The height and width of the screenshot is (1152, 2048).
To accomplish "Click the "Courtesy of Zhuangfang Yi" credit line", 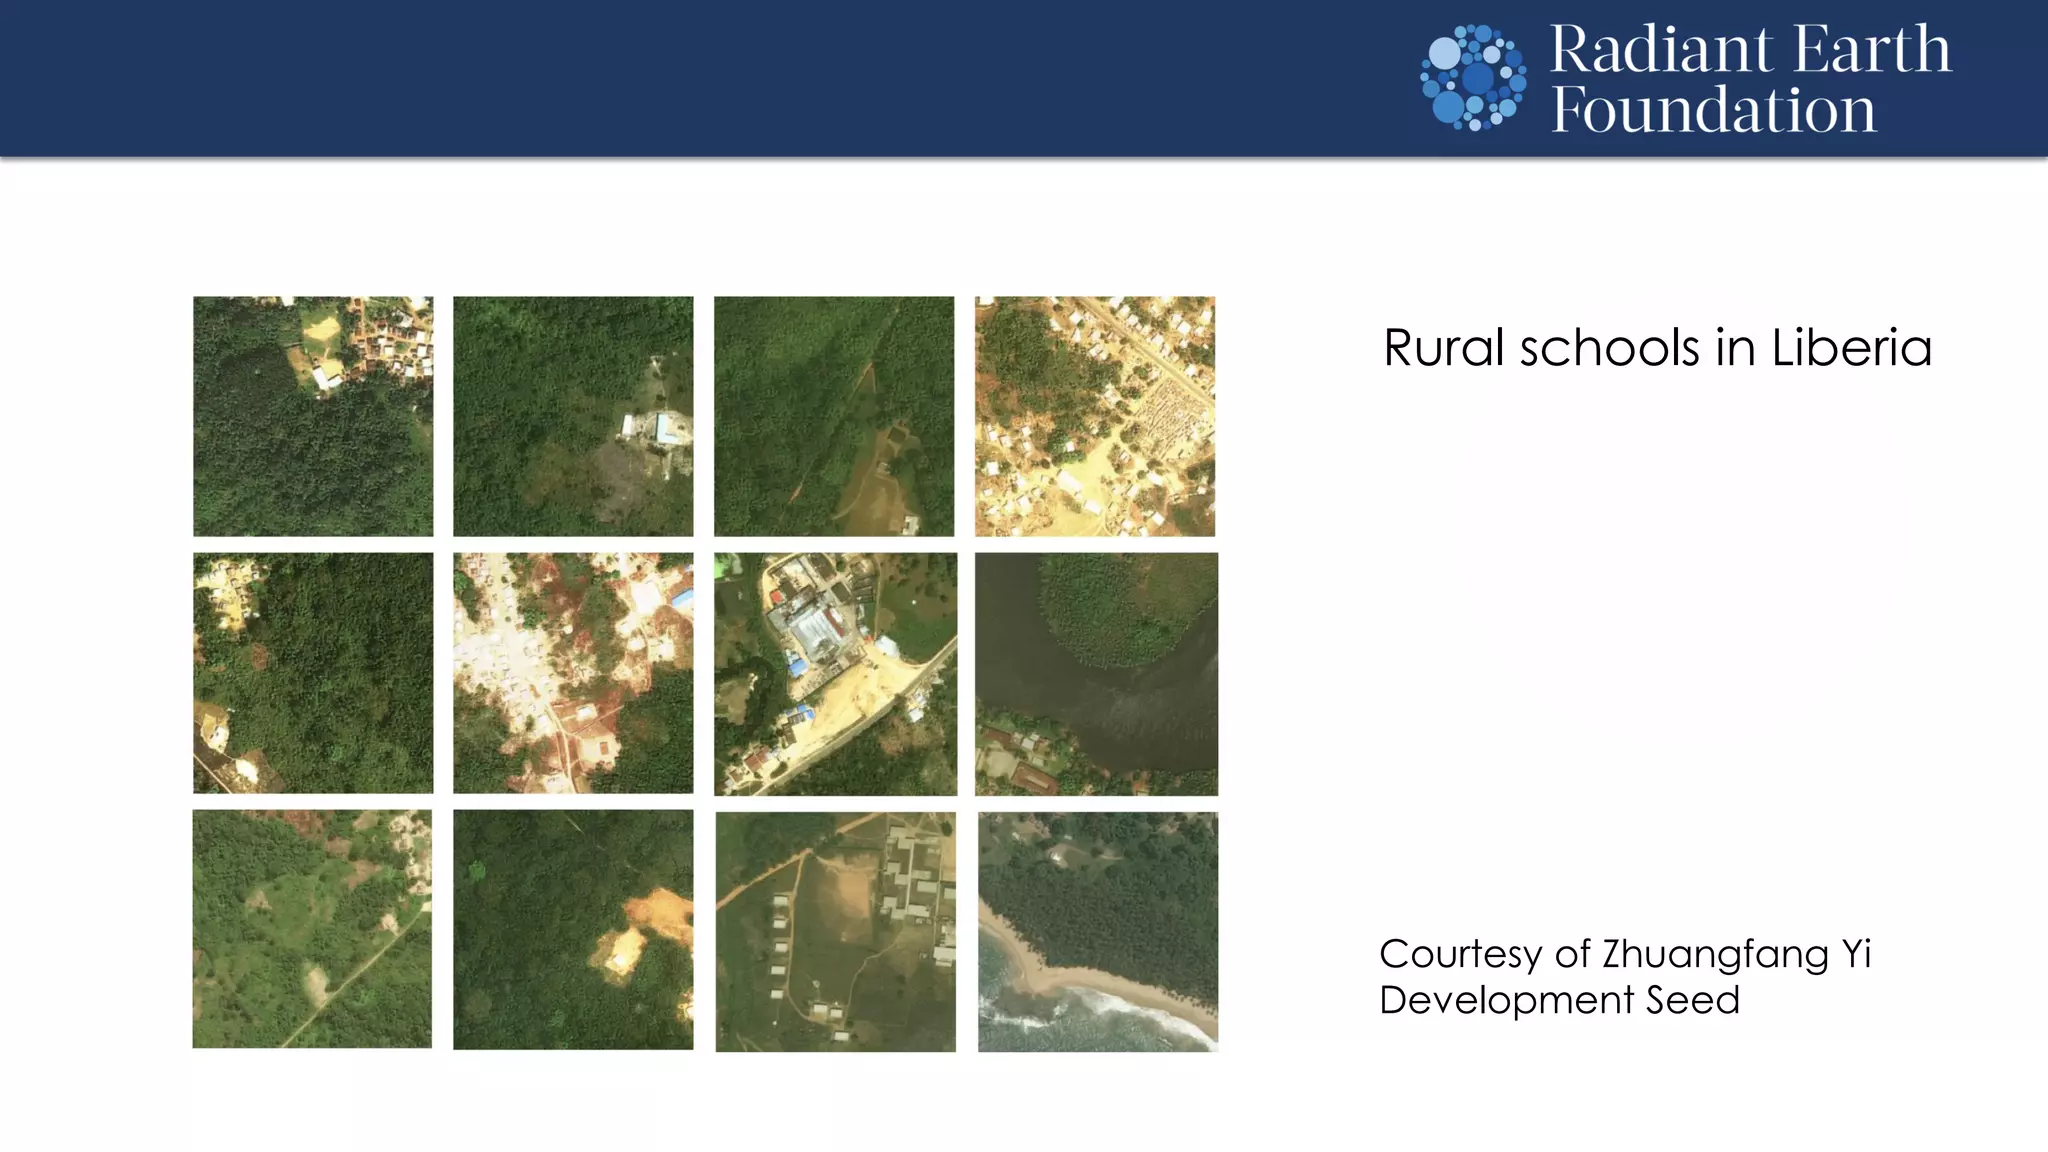I will coord(1625,954).
